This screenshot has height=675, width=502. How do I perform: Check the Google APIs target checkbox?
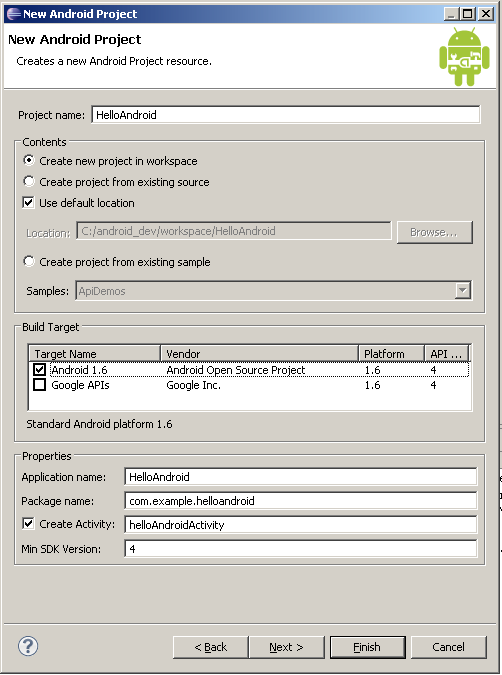pyautogui.click(x=40, y=384)
